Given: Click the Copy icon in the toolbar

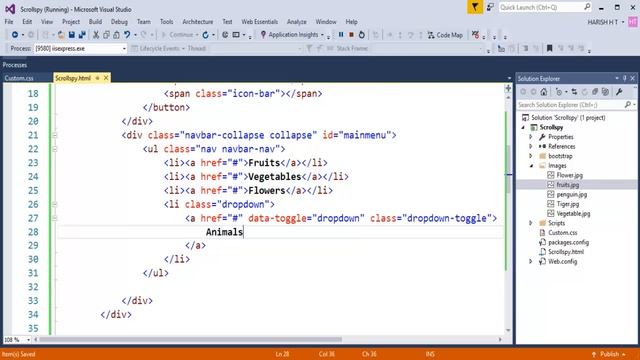Looking at the screenshot, I should 106,35.
